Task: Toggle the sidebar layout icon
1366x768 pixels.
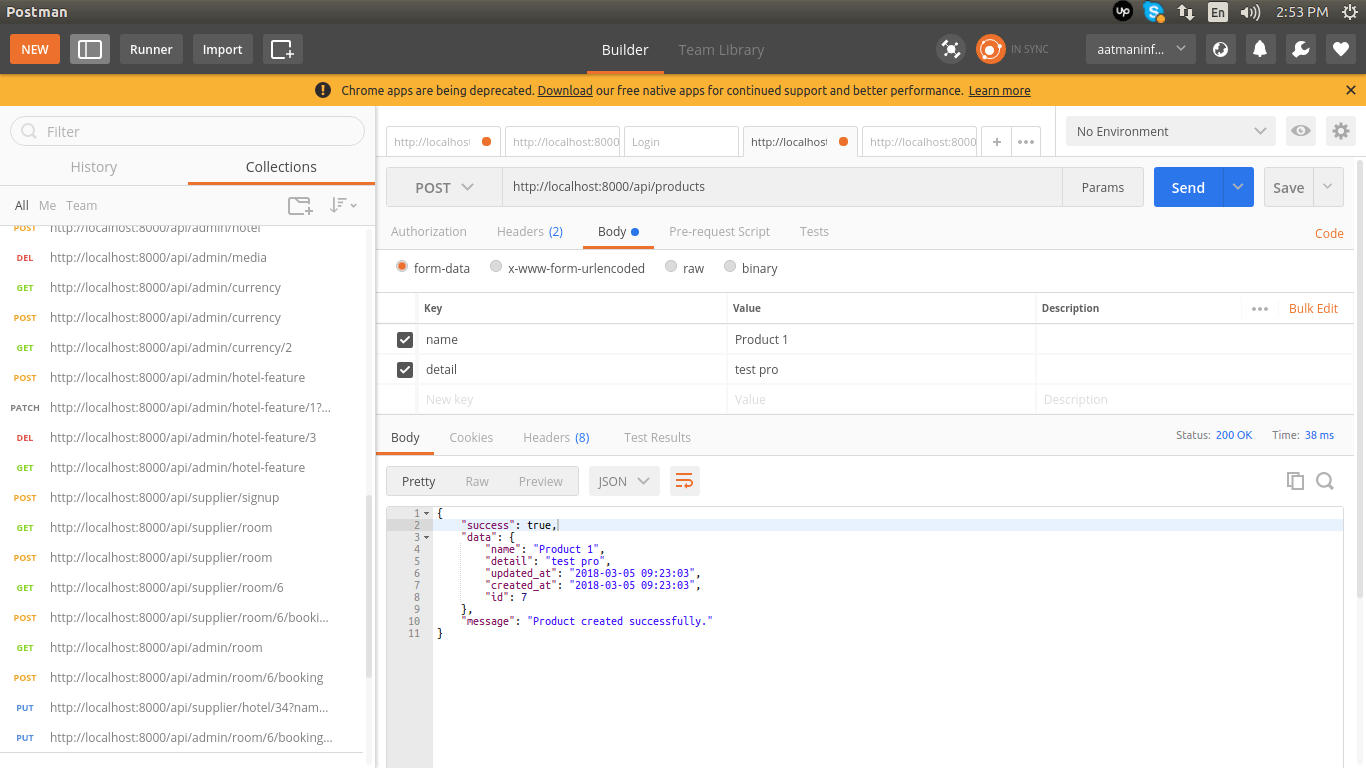Action: point(90,49)
